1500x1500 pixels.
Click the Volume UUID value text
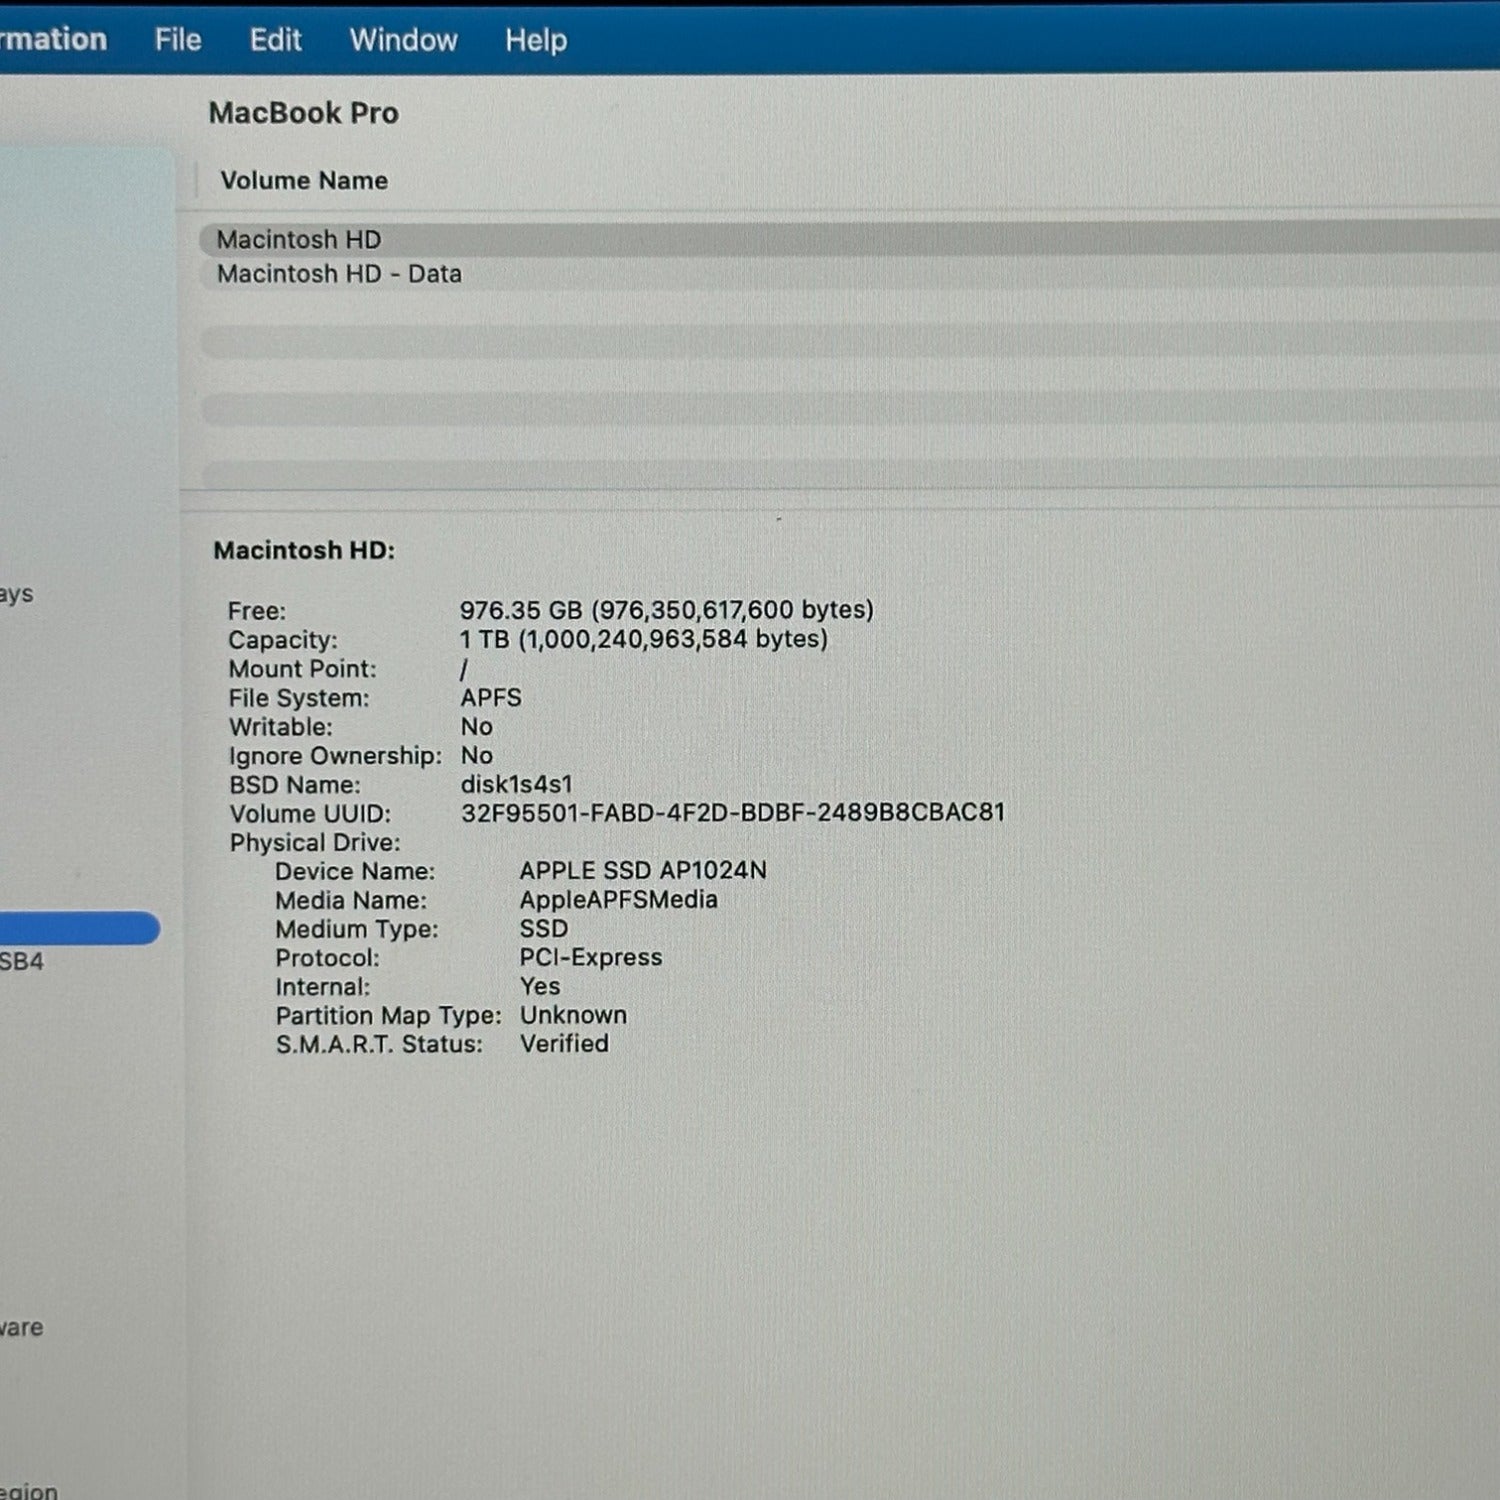pos(732,813)
